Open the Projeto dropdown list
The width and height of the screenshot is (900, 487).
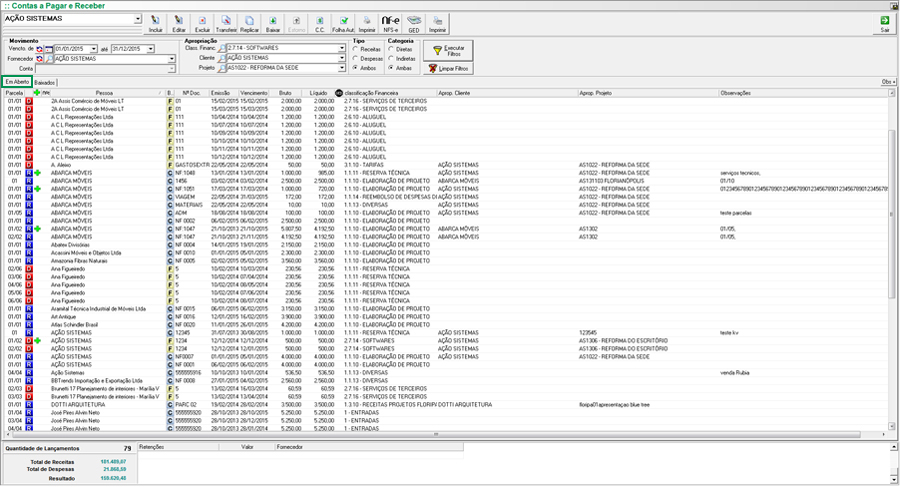pyautogui.click(x=343, y=68)
